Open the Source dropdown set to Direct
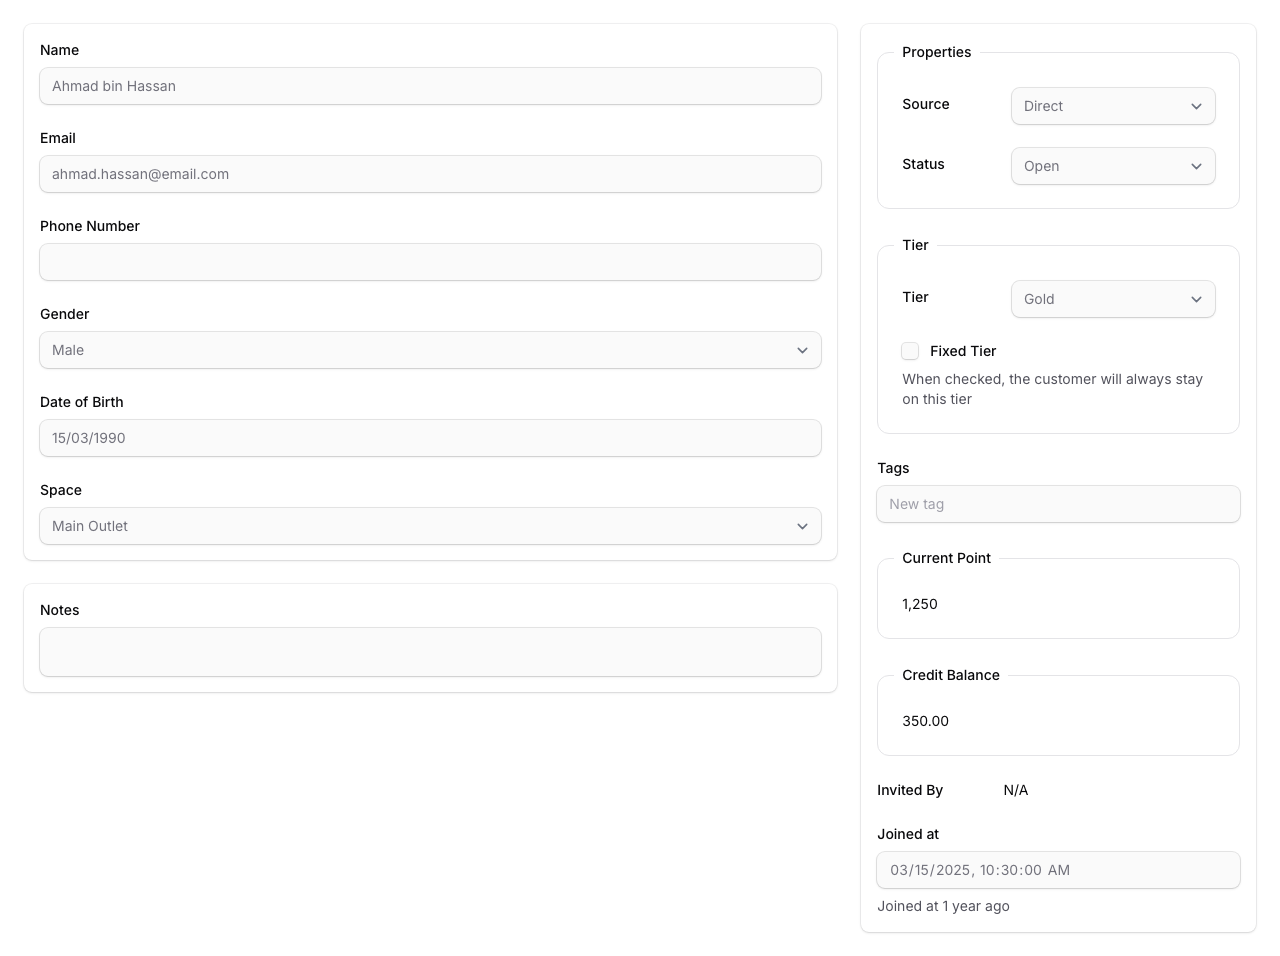 (1113, 106)
